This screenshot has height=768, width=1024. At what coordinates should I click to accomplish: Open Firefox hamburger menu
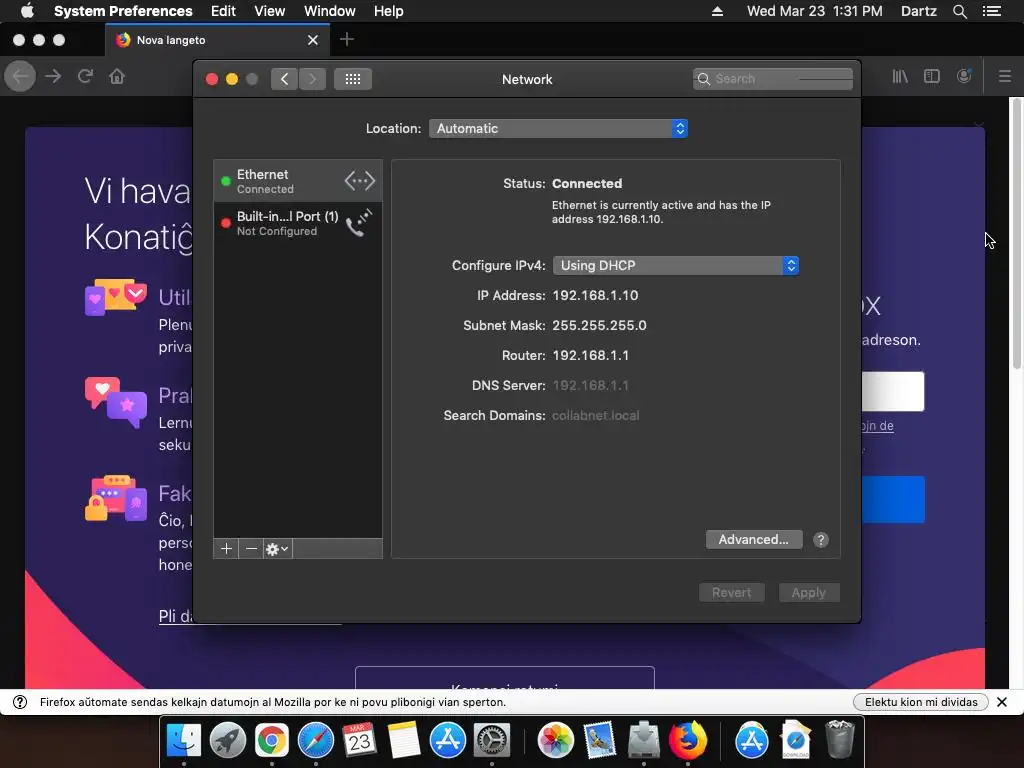(x=1004, y=76)
